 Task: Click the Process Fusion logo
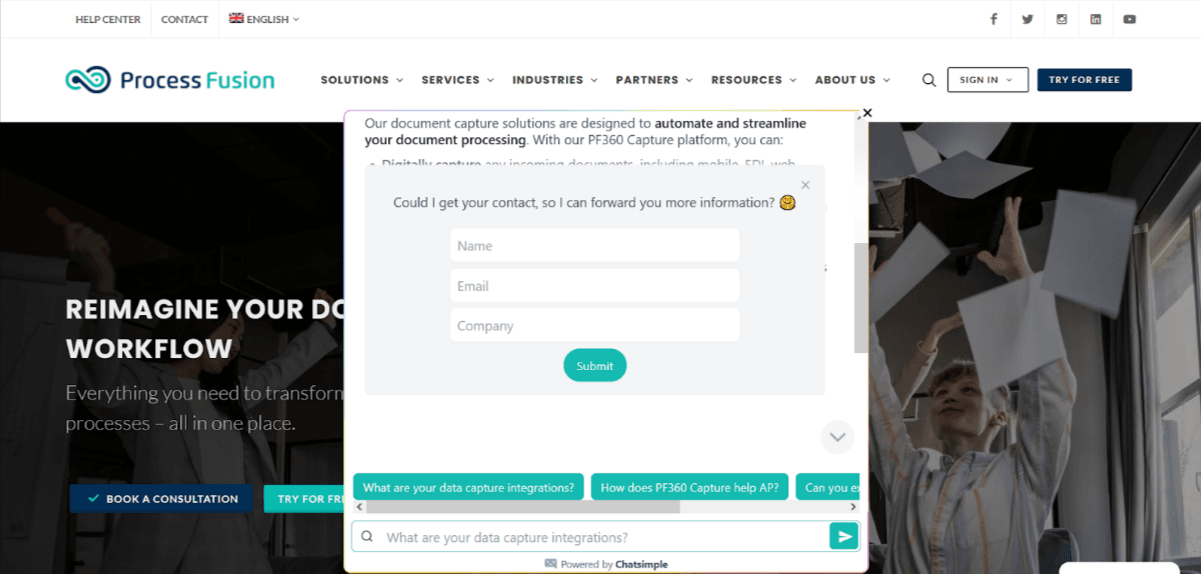click(x=170, y=80)
